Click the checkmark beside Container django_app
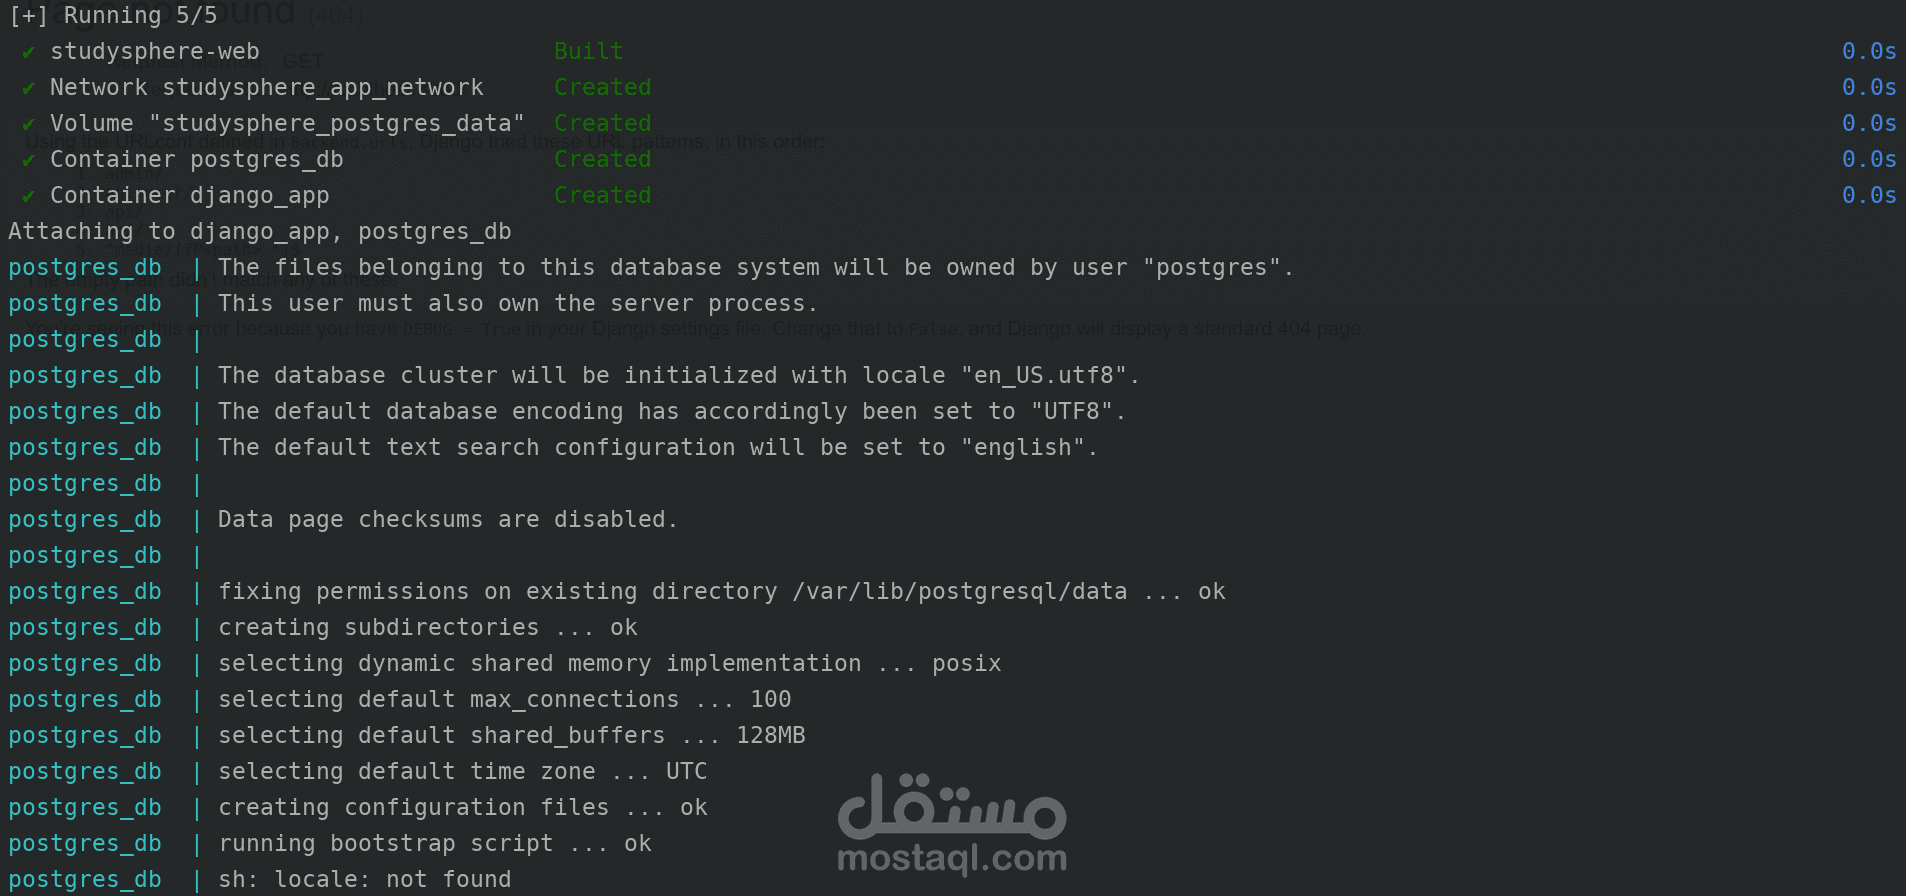This screenshot has width=1906, height=896. click(29, 196)
